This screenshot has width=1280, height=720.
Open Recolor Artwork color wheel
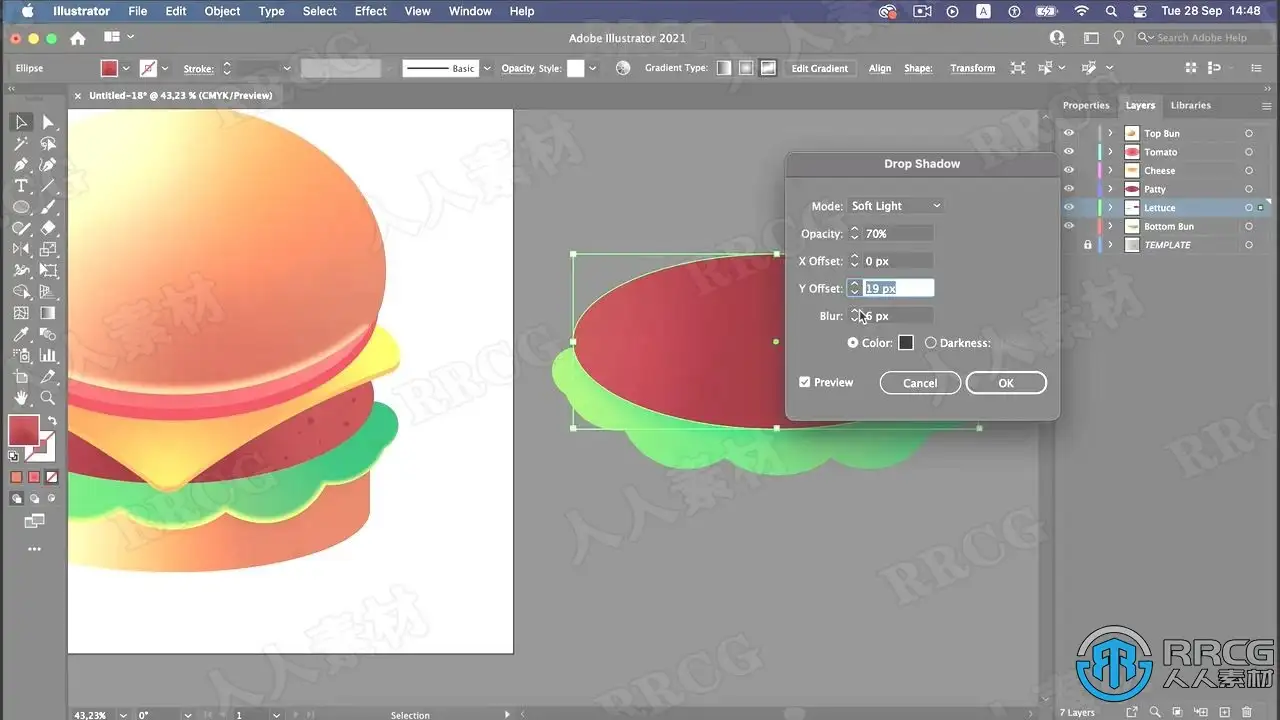623,68
